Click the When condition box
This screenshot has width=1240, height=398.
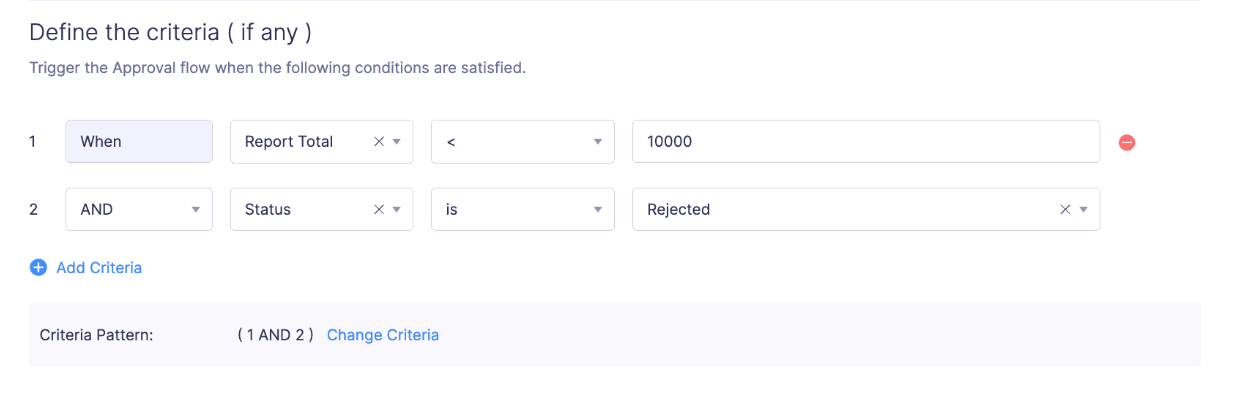point(139,142)
